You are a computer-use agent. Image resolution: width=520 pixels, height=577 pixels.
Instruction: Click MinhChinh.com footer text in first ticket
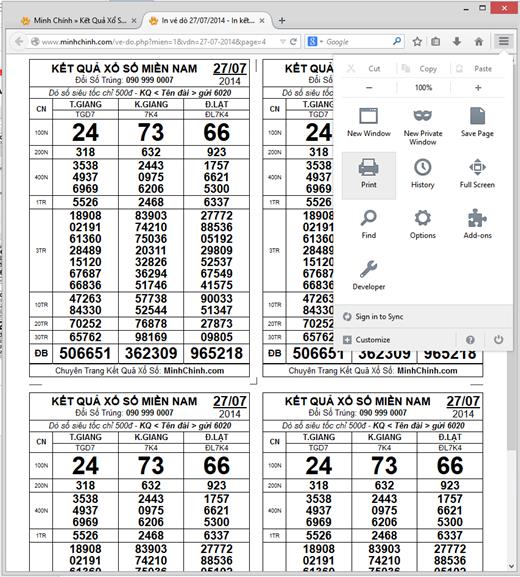click(194, 371)
